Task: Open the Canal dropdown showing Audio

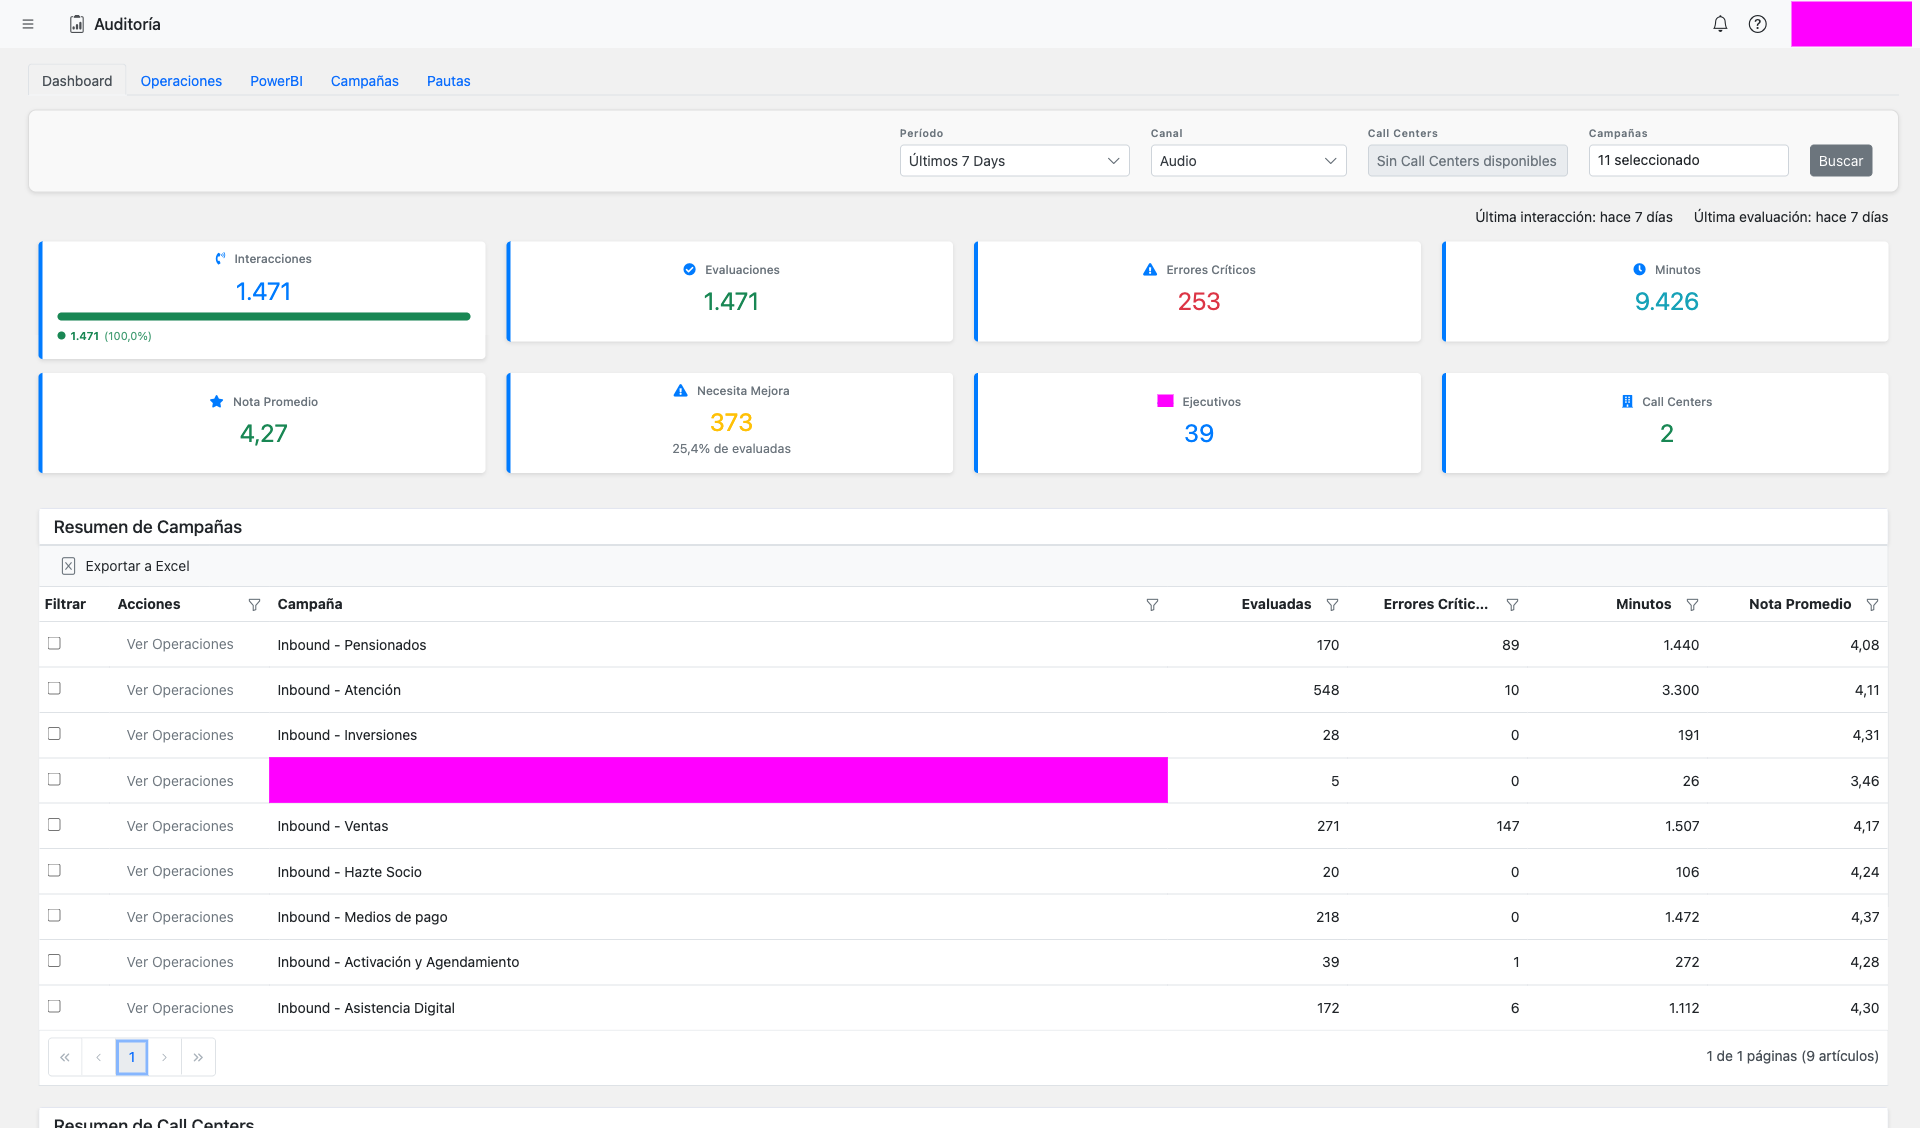Action: click(1247, 160)
